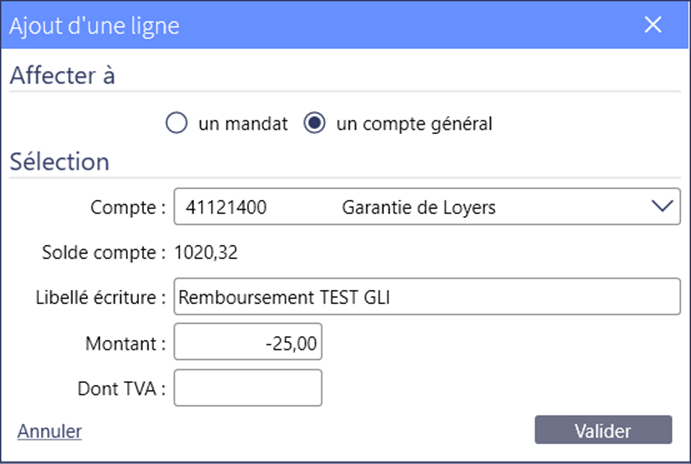Click the Solde compte value 1020,32

[x=206, y=252]
